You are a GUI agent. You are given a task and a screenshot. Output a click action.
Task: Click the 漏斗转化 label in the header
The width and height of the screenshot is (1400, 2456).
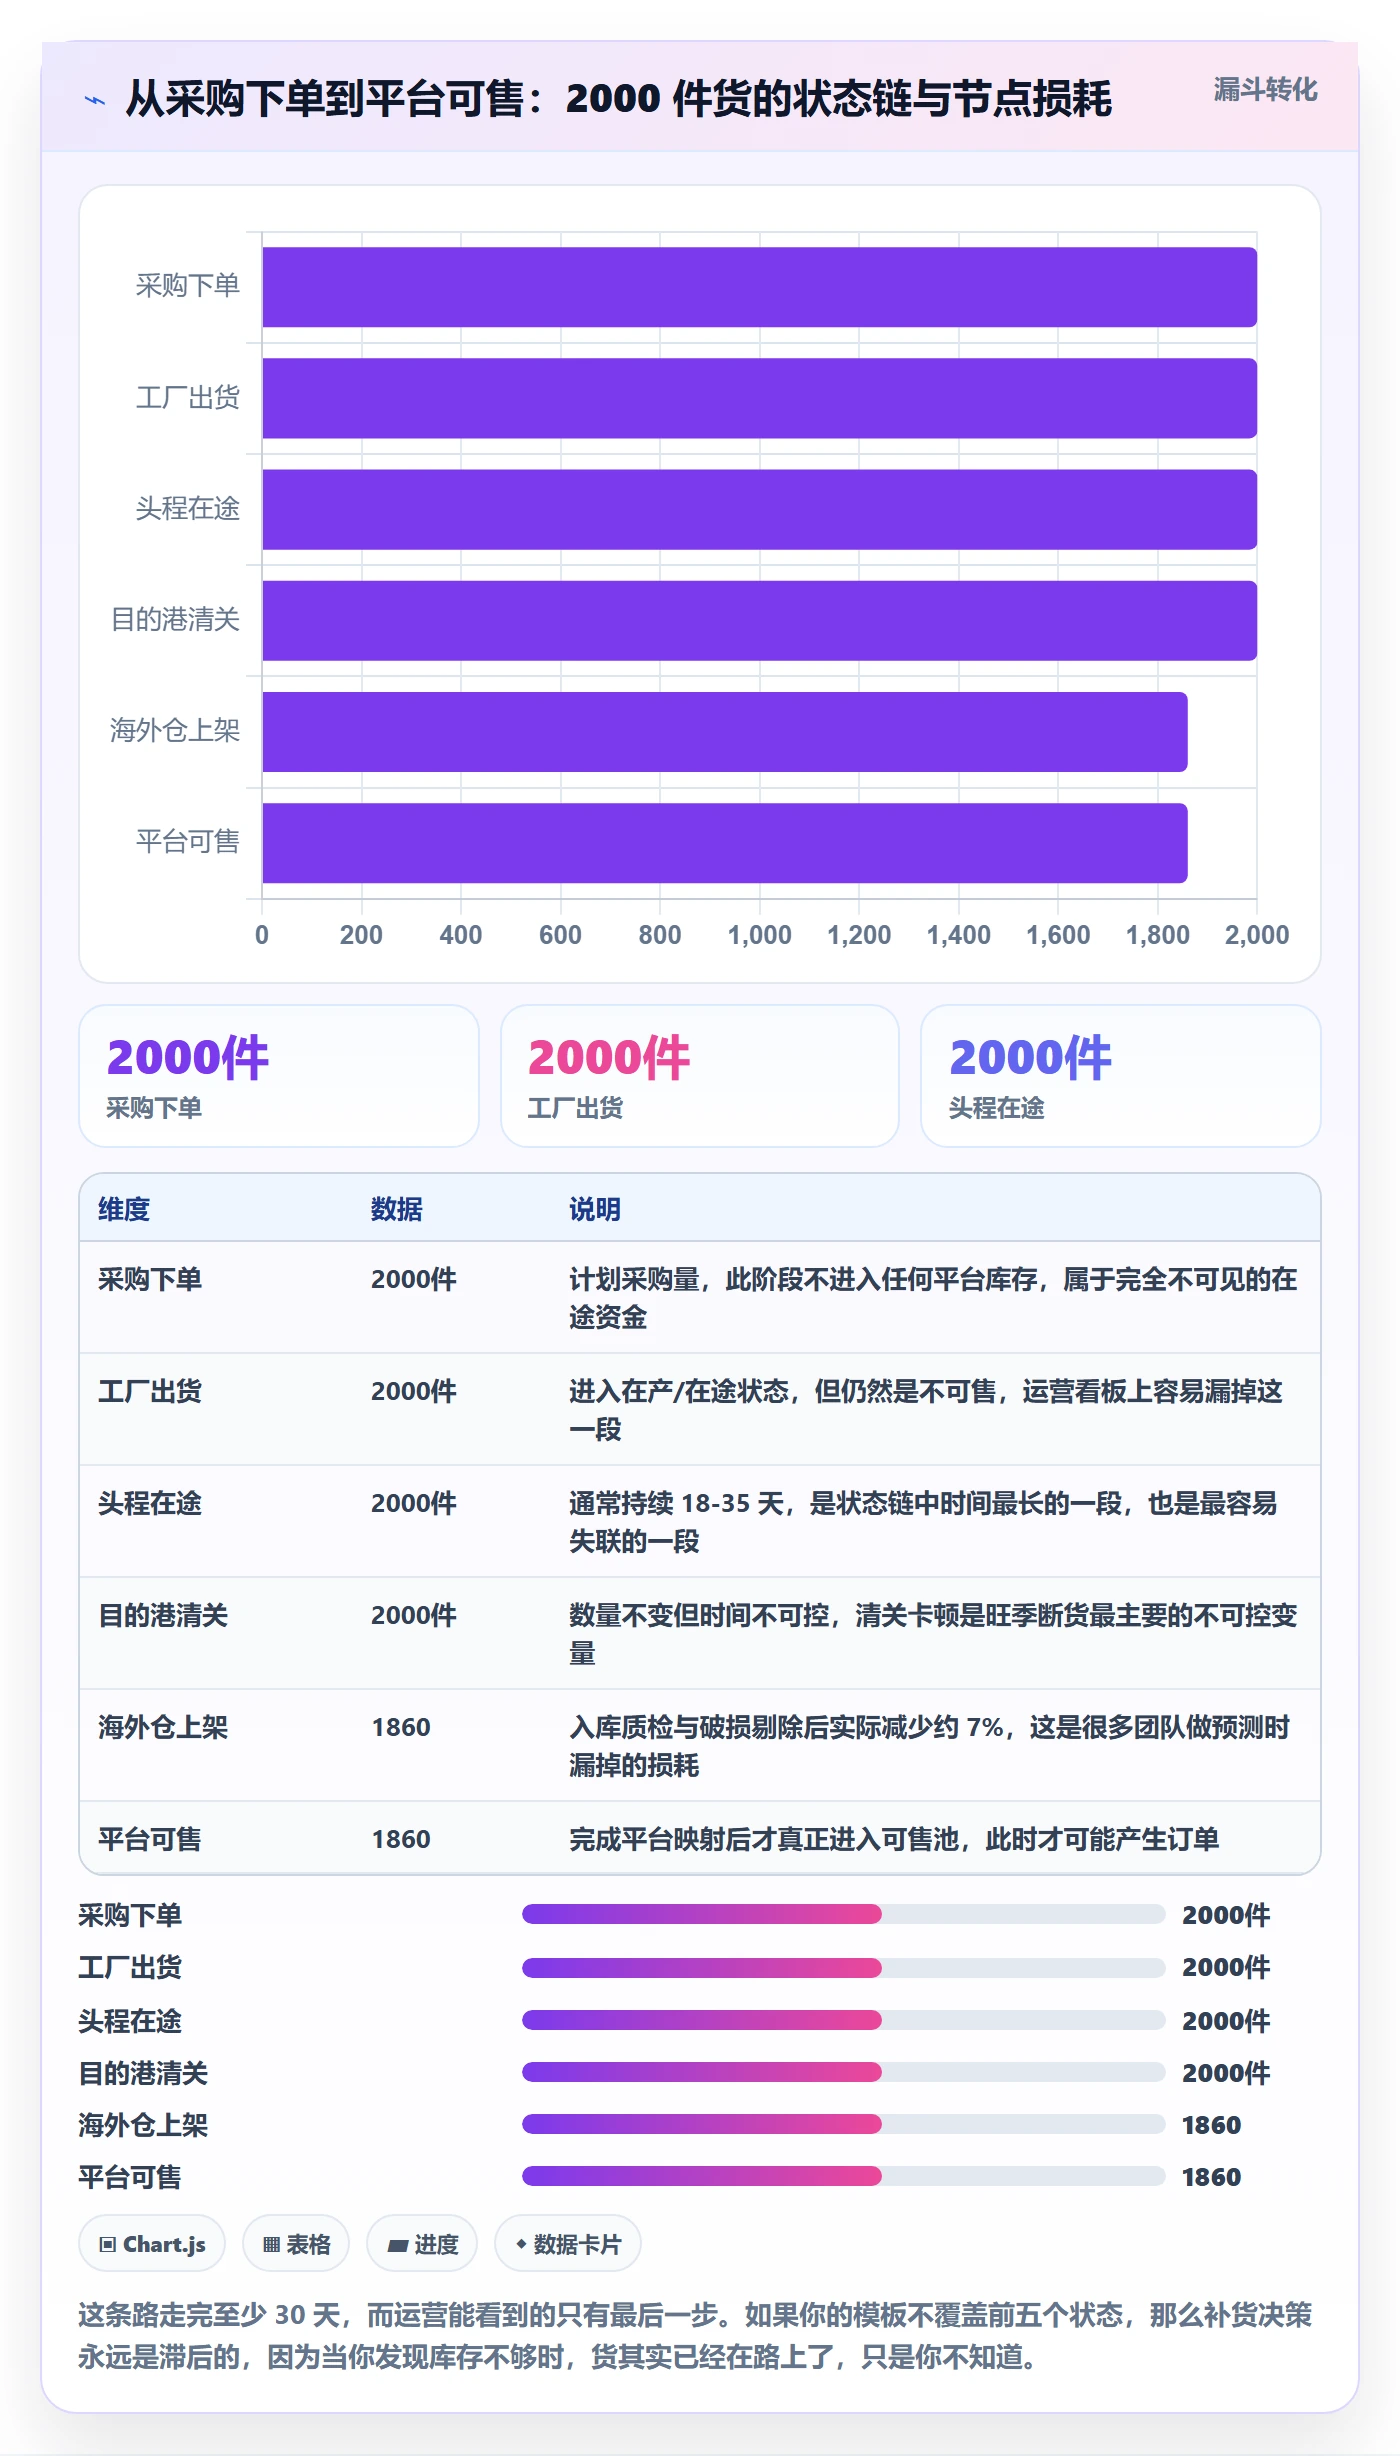[x=1265, y=90]
